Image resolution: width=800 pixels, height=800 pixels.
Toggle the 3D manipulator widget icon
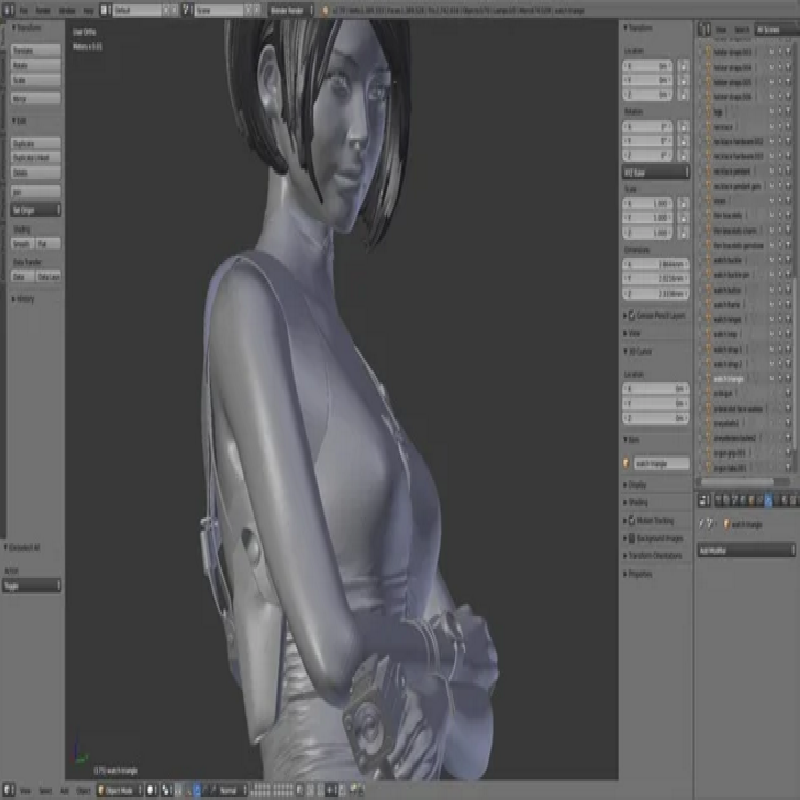click(187, 790)
